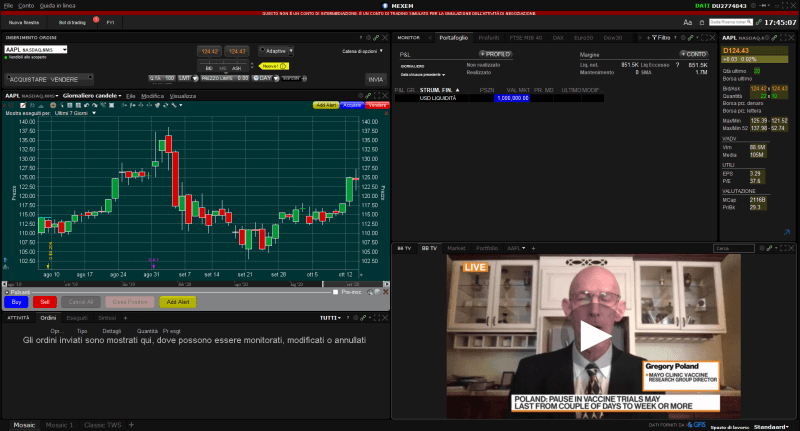
Task: Click the red pencil edit icon in chart toolbar
Action: [22, 105]
